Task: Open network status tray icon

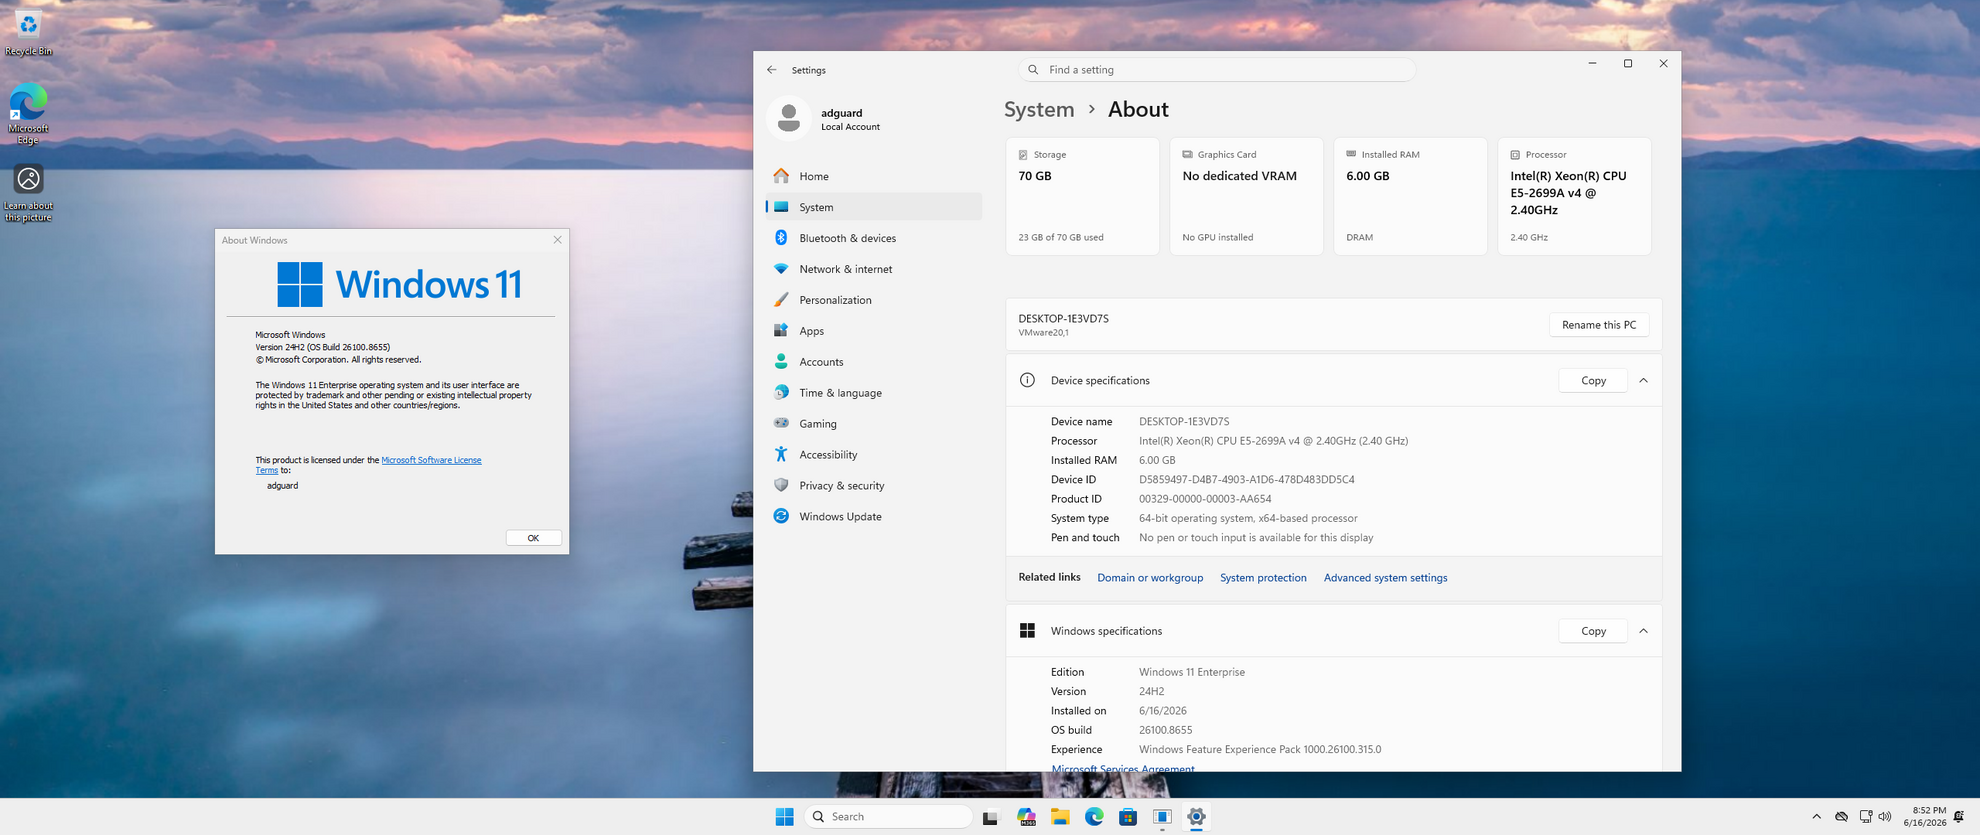Action: [x=1865, y=817]
